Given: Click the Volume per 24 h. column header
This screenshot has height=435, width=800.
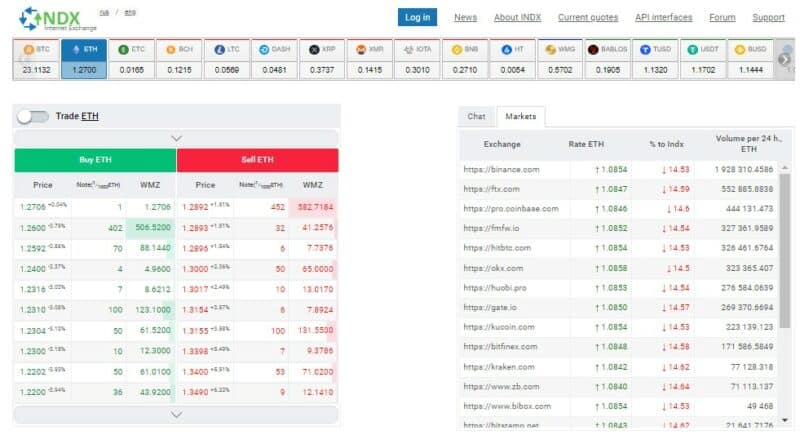Looking at the screenshot, I should coord(748,144).
